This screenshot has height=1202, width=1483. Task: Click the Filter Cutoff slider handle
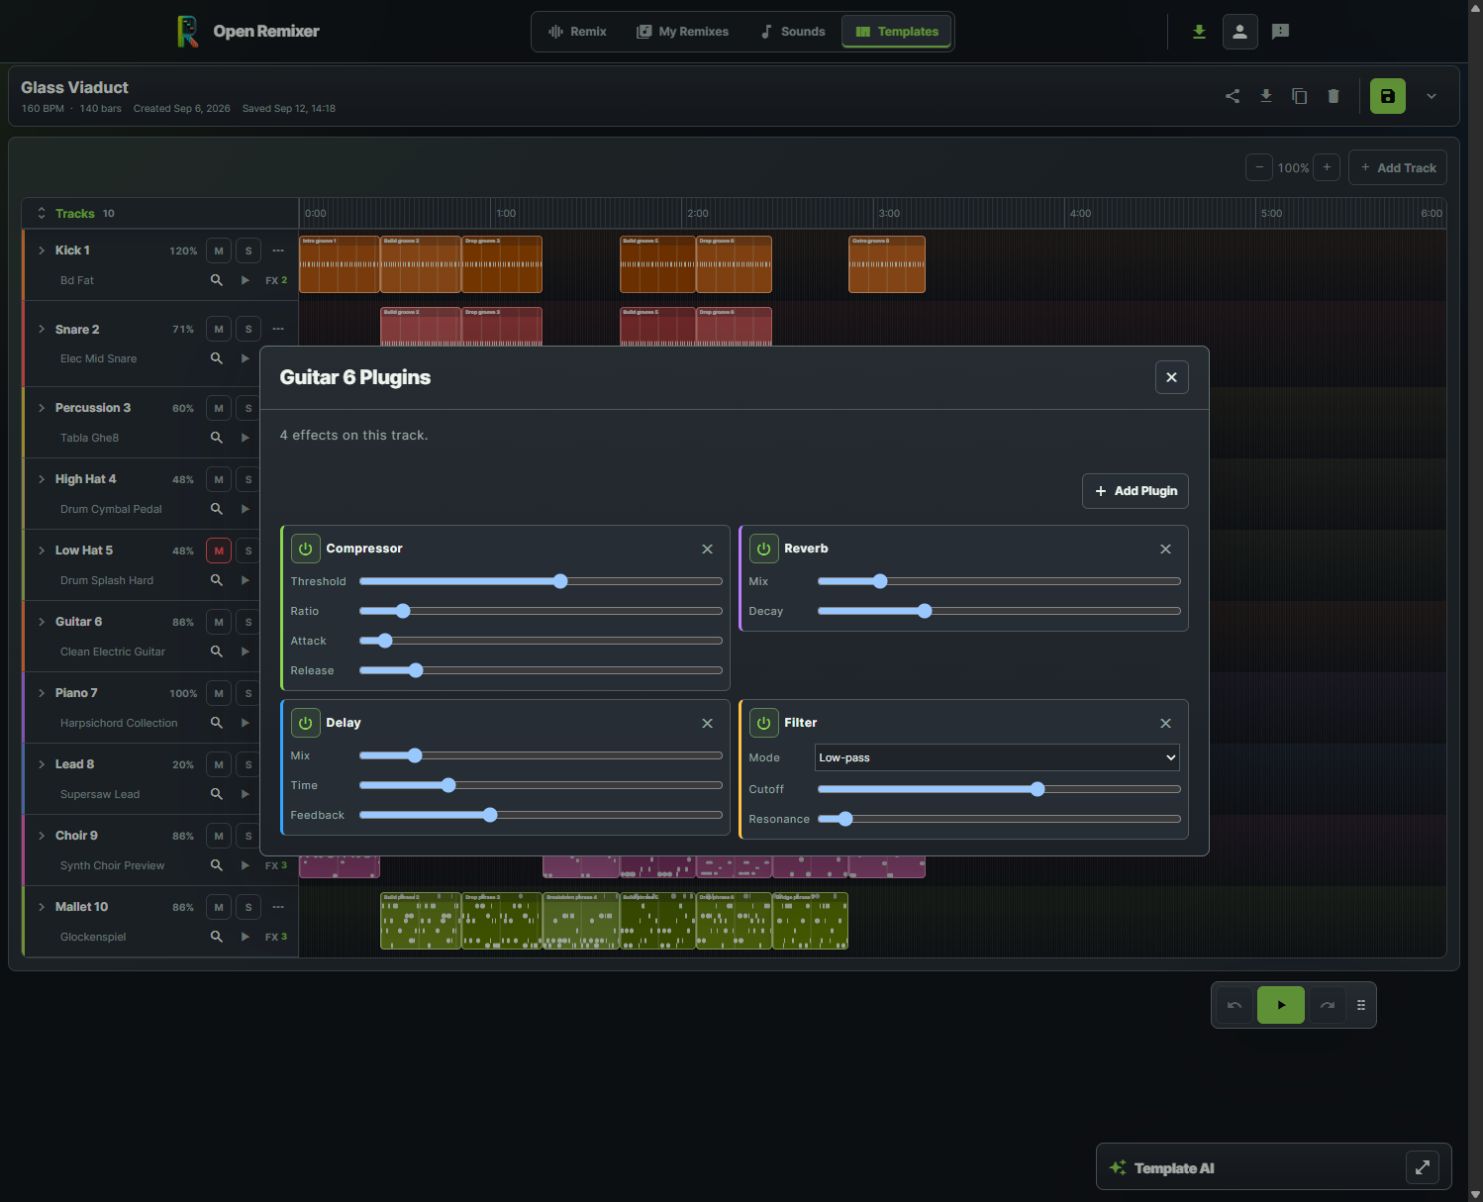1037,789
